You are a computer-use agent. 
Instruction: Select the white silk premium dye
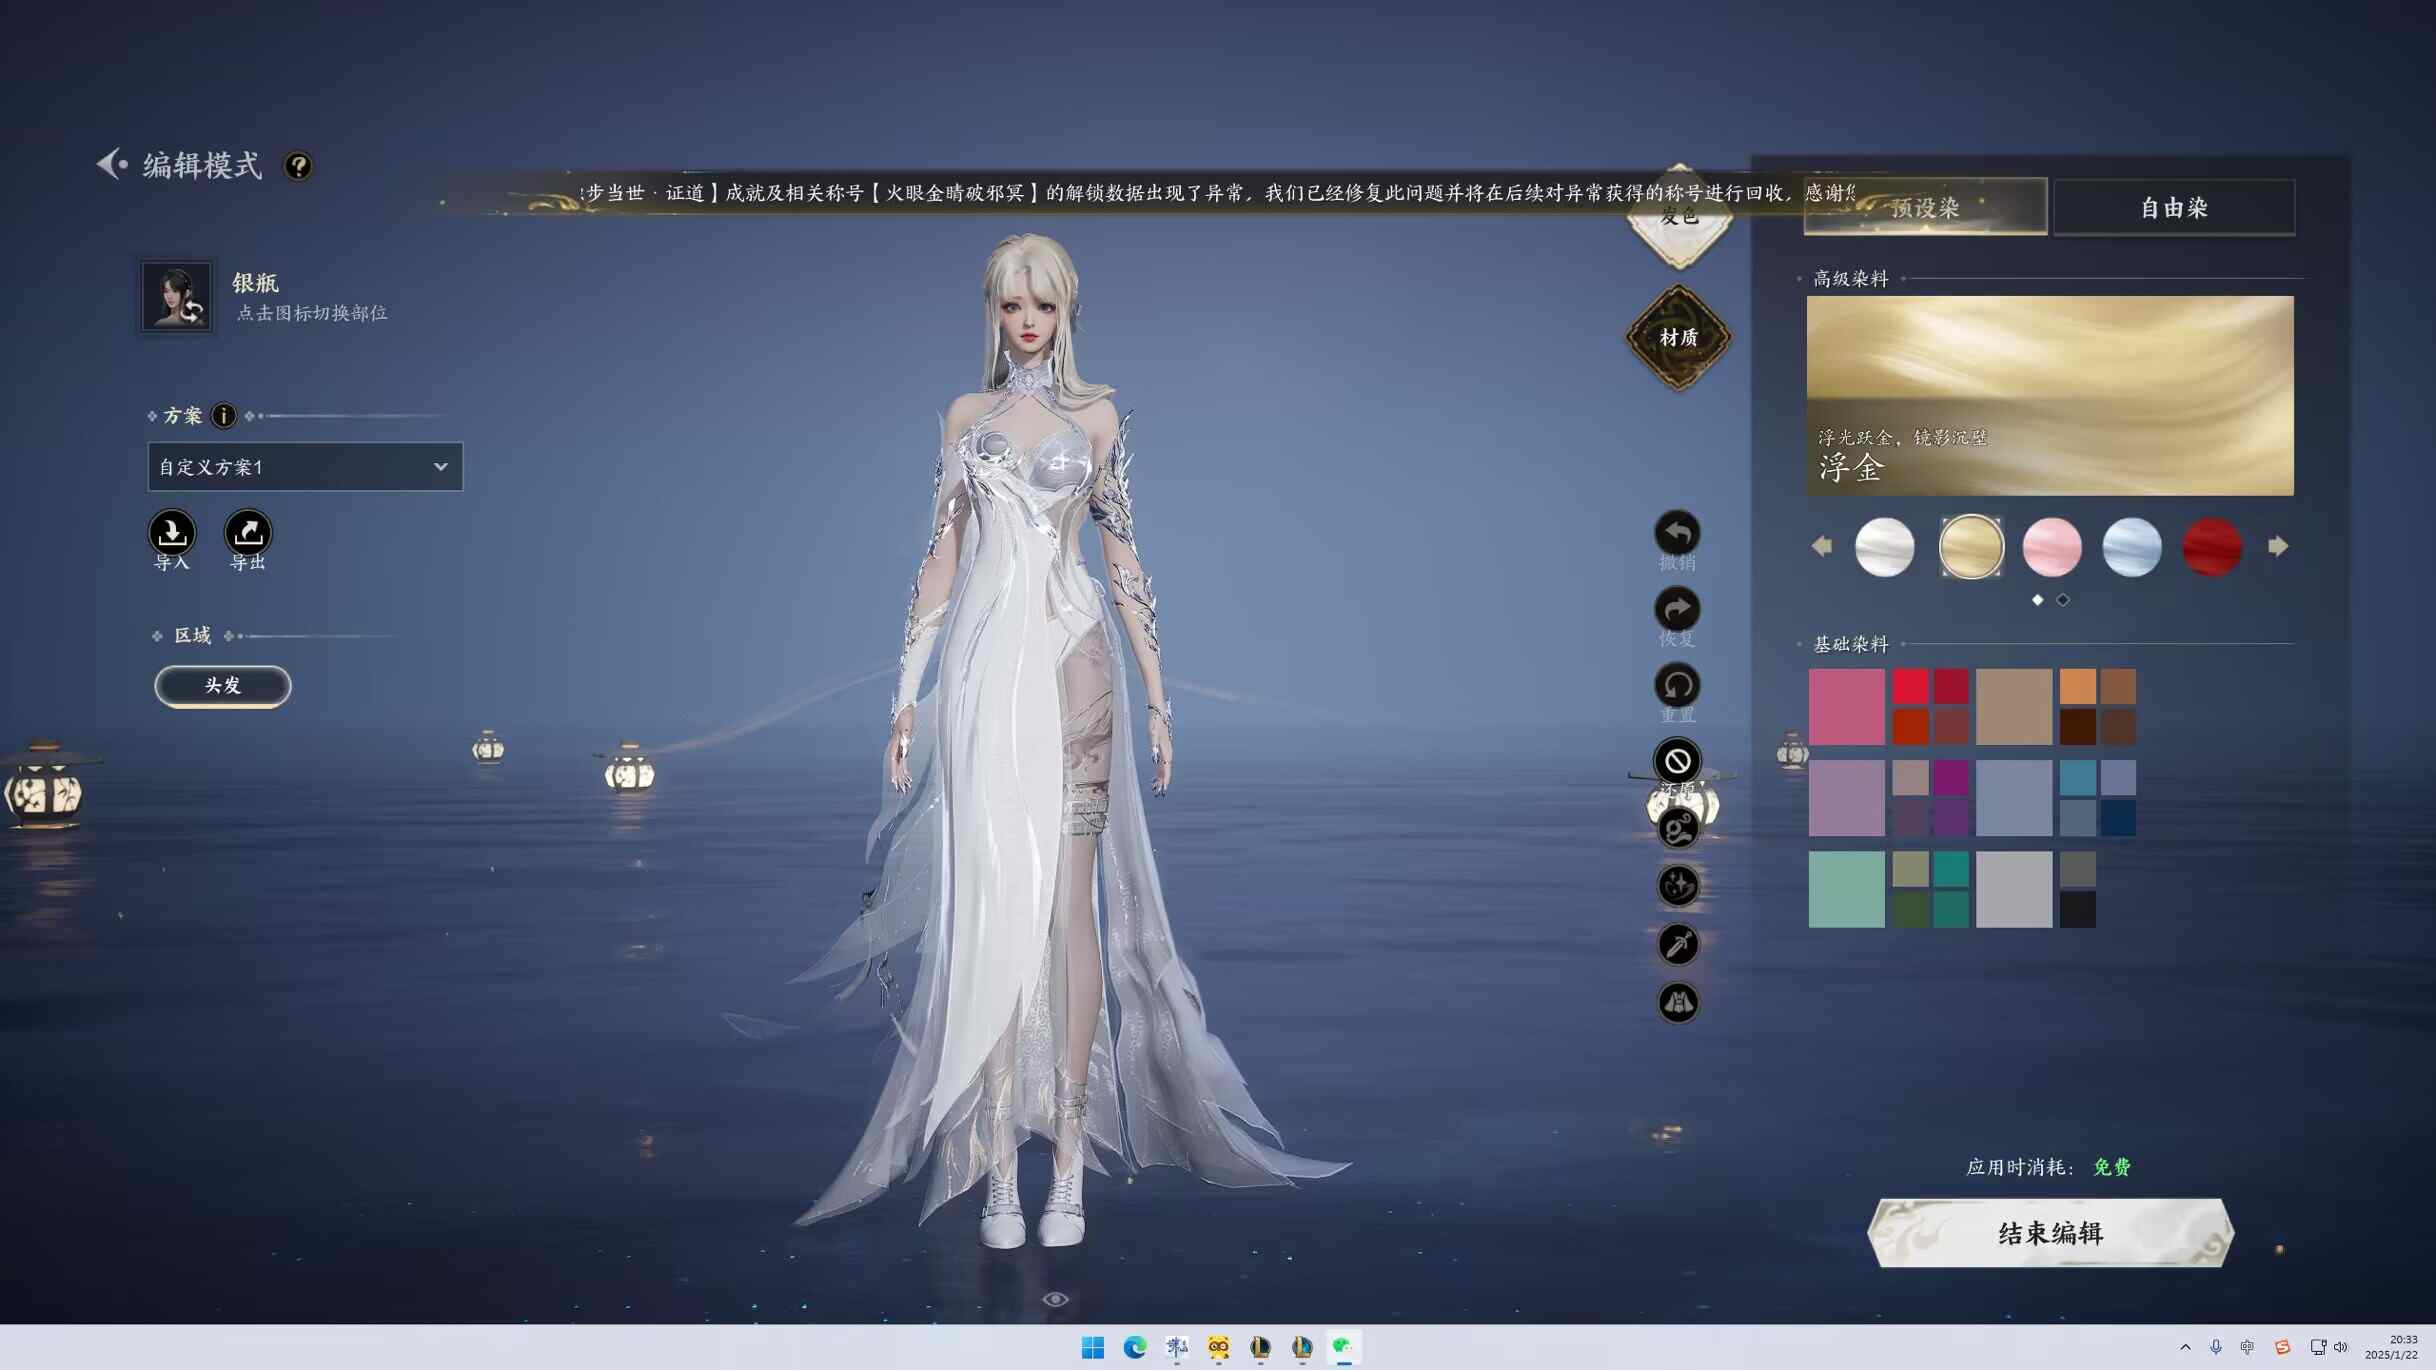pos(1885,547)
